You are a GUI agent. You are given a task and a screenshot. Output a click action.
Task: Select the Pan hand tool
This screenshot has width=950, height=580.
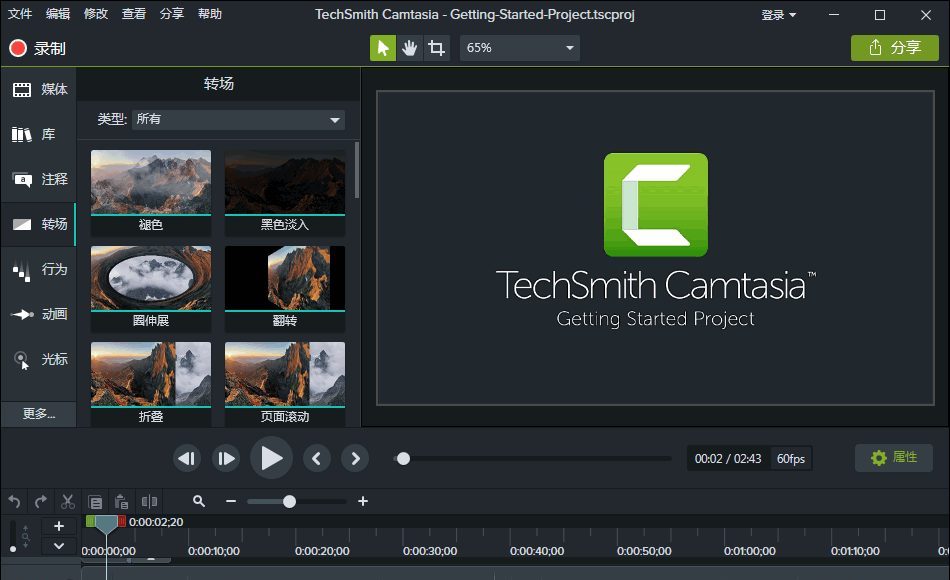(x=410, y=48)
